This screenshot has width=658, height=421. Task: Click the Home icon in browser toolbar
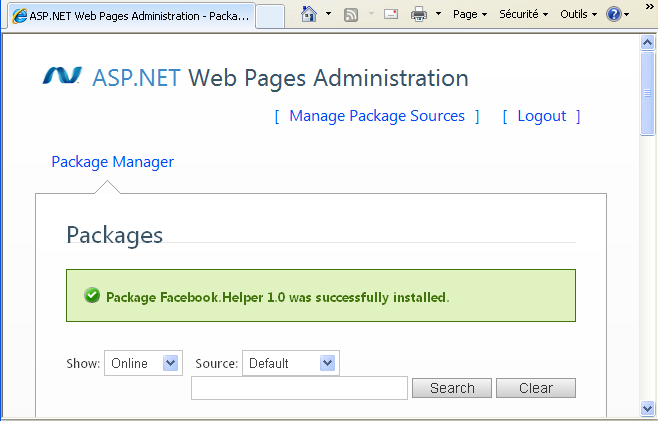(x=309, y=15)
